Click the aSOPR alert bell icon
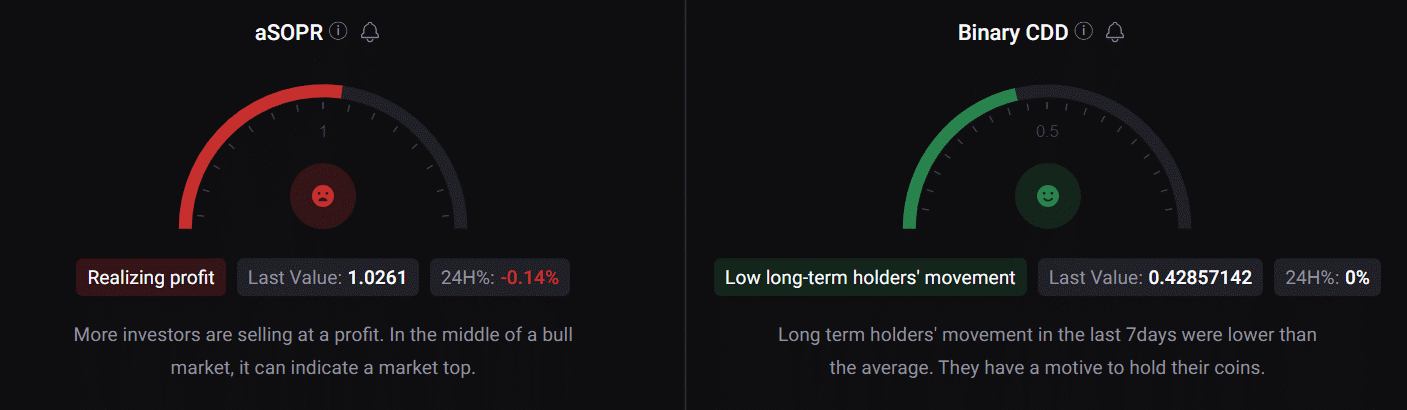1407x410 pixels. pyautogui.click(x=370, y=32)
